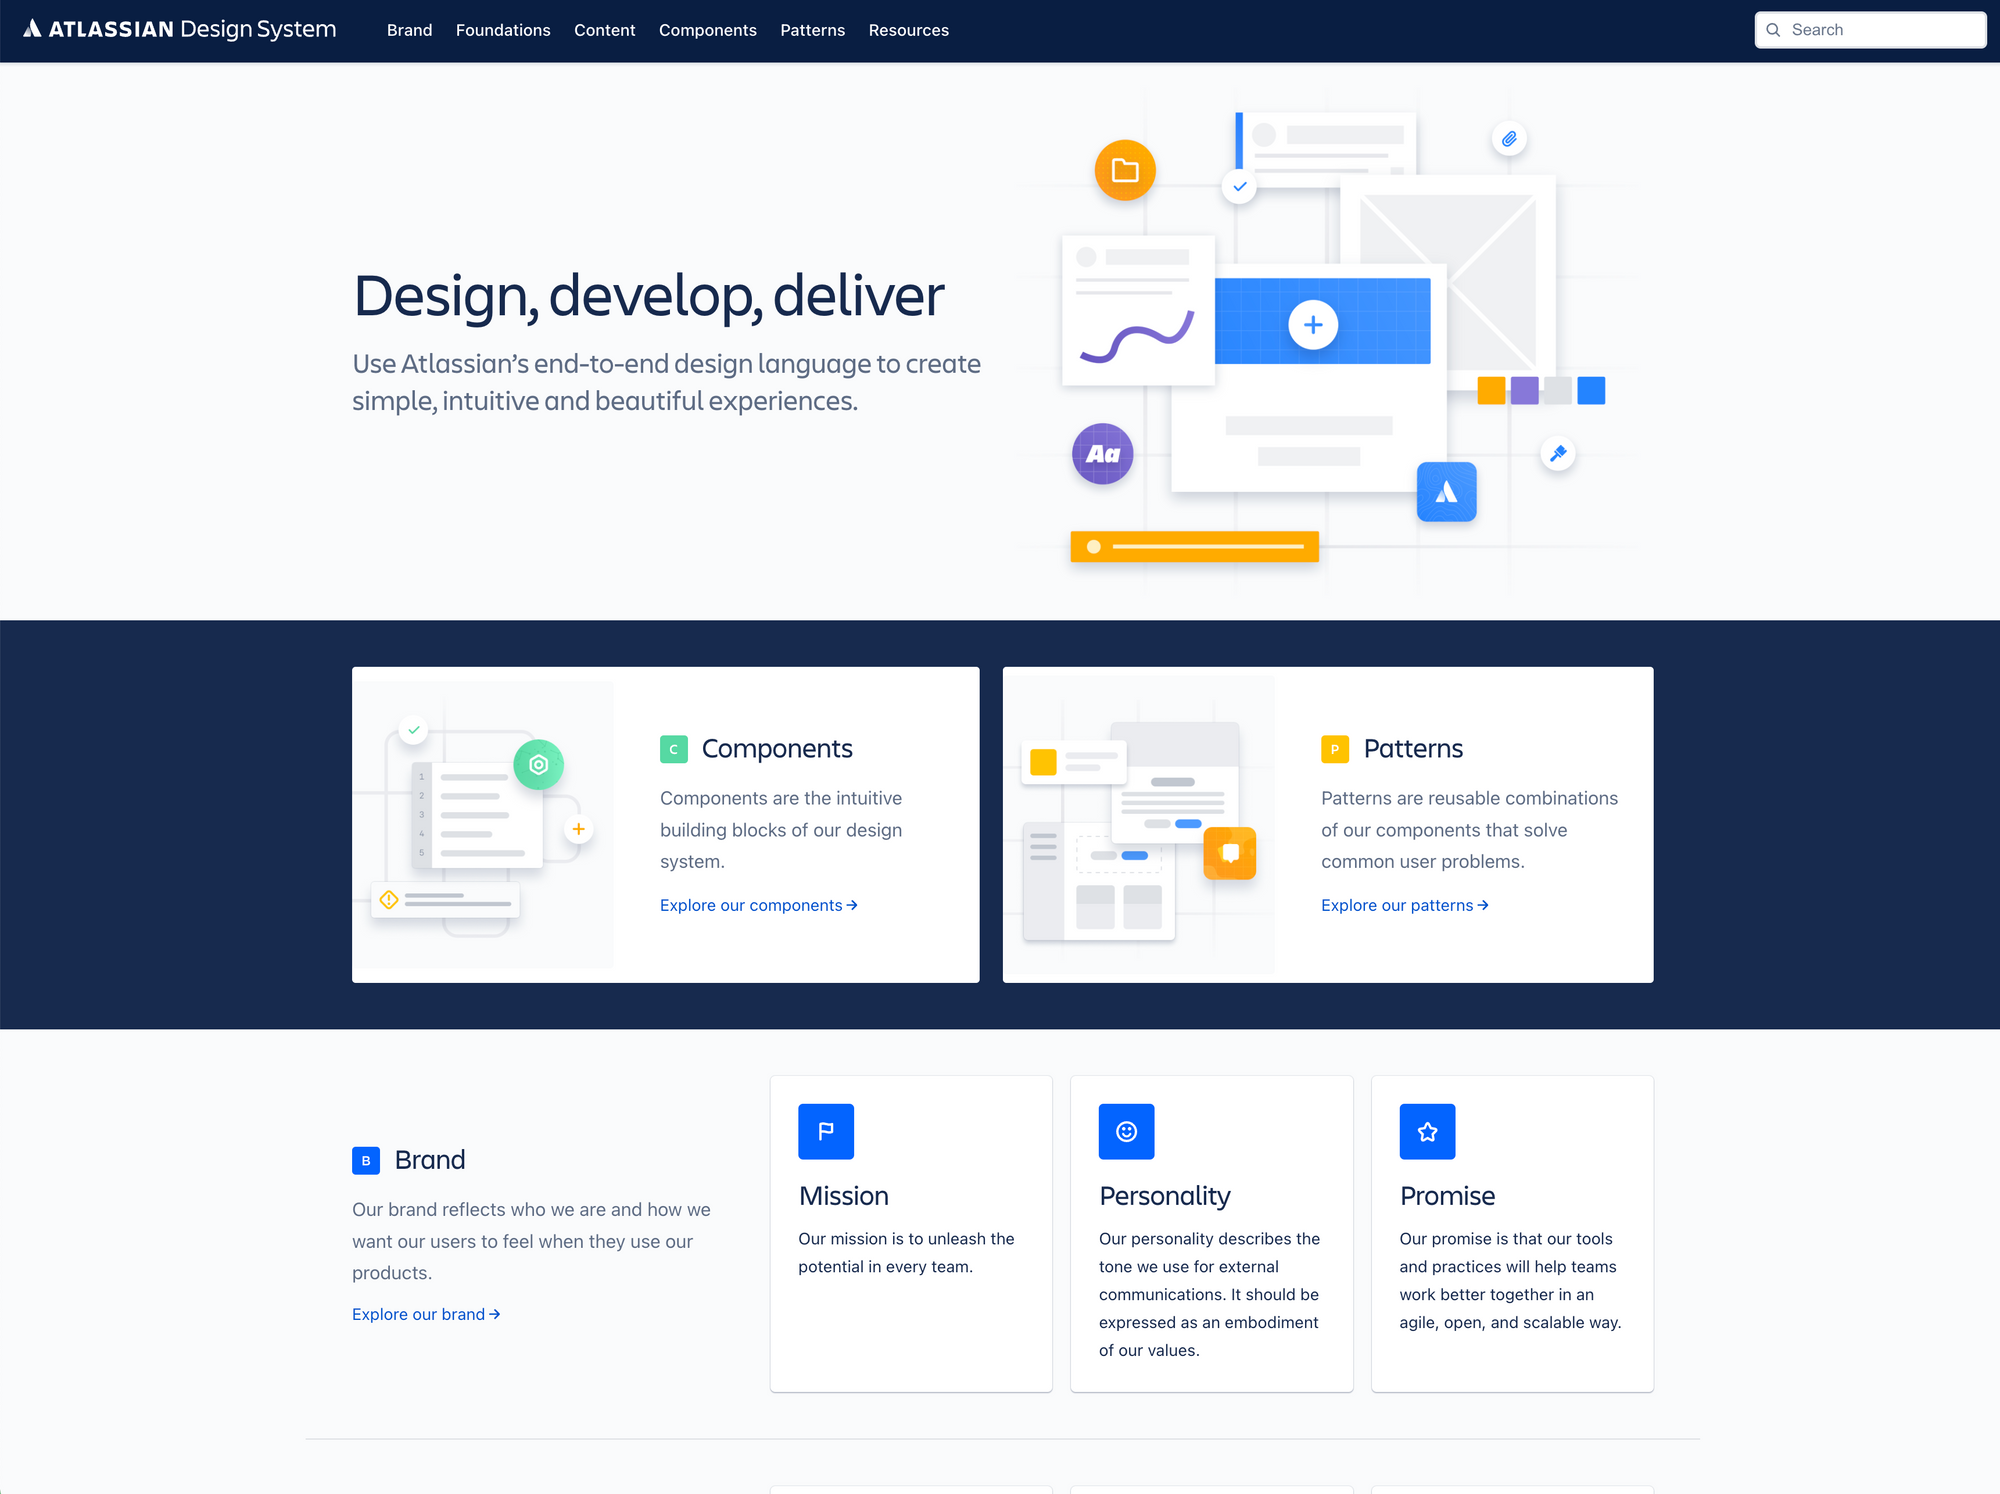Click the Content navigation tab
The width and height of the screenshot is (2000, 1494).
604,28
